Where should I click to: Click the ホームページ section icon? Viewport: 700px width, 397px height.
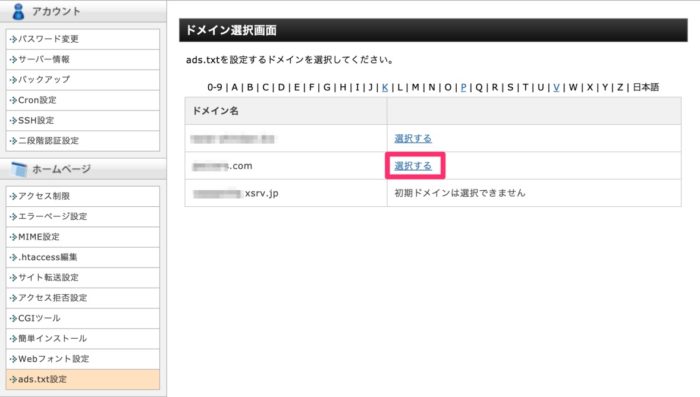point(19,169)
